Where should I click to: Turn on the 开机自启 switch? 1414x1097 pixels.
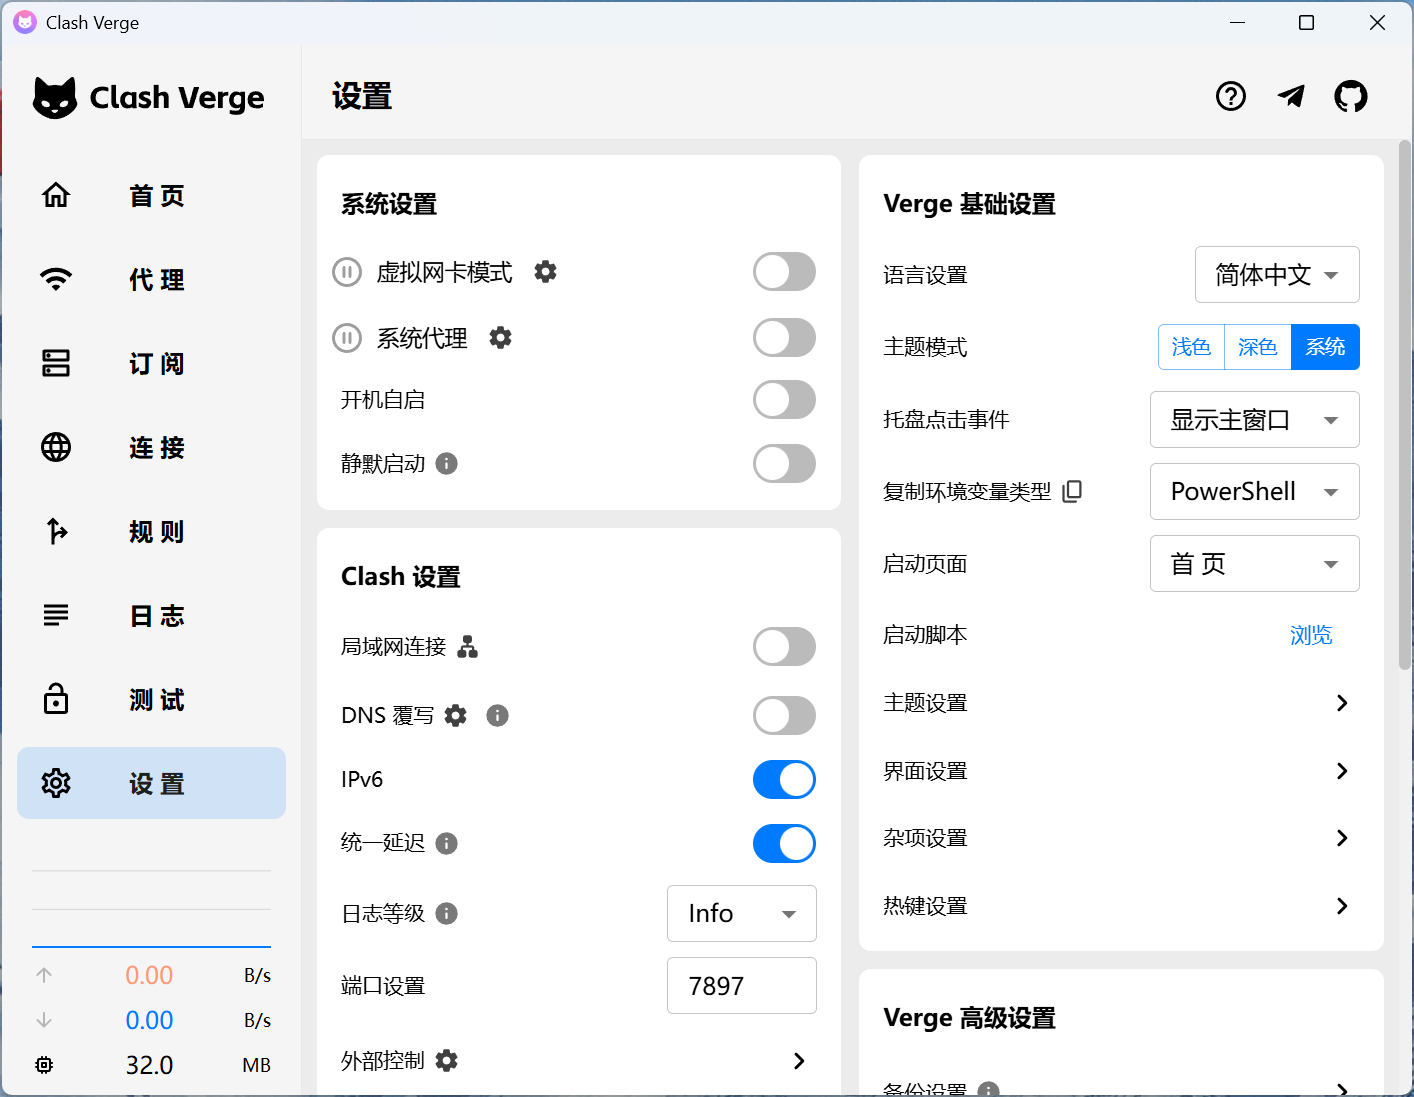[784, 400]
